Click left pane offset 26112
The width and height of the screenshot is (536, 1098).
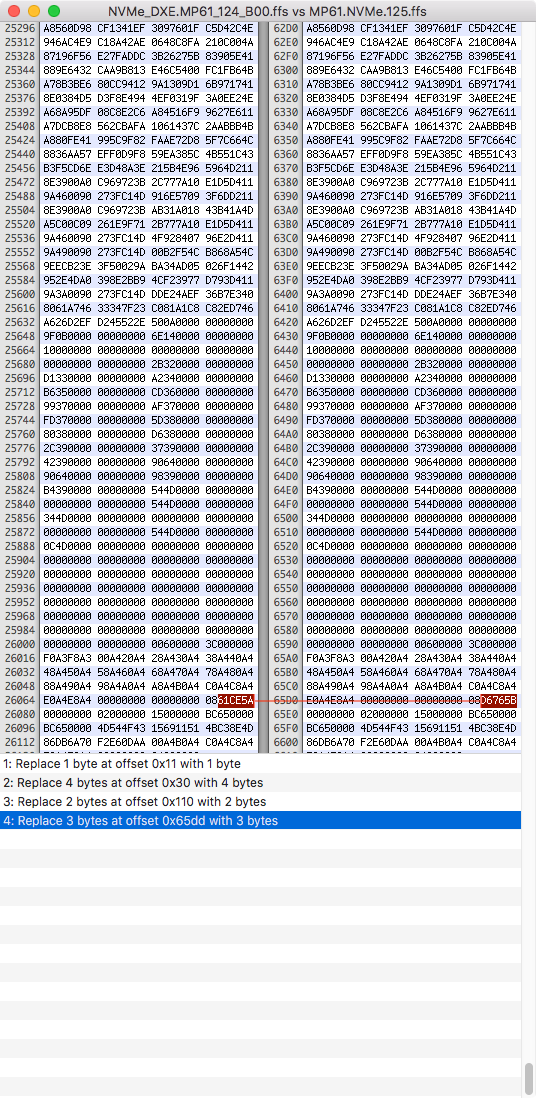tap(20, 742)
